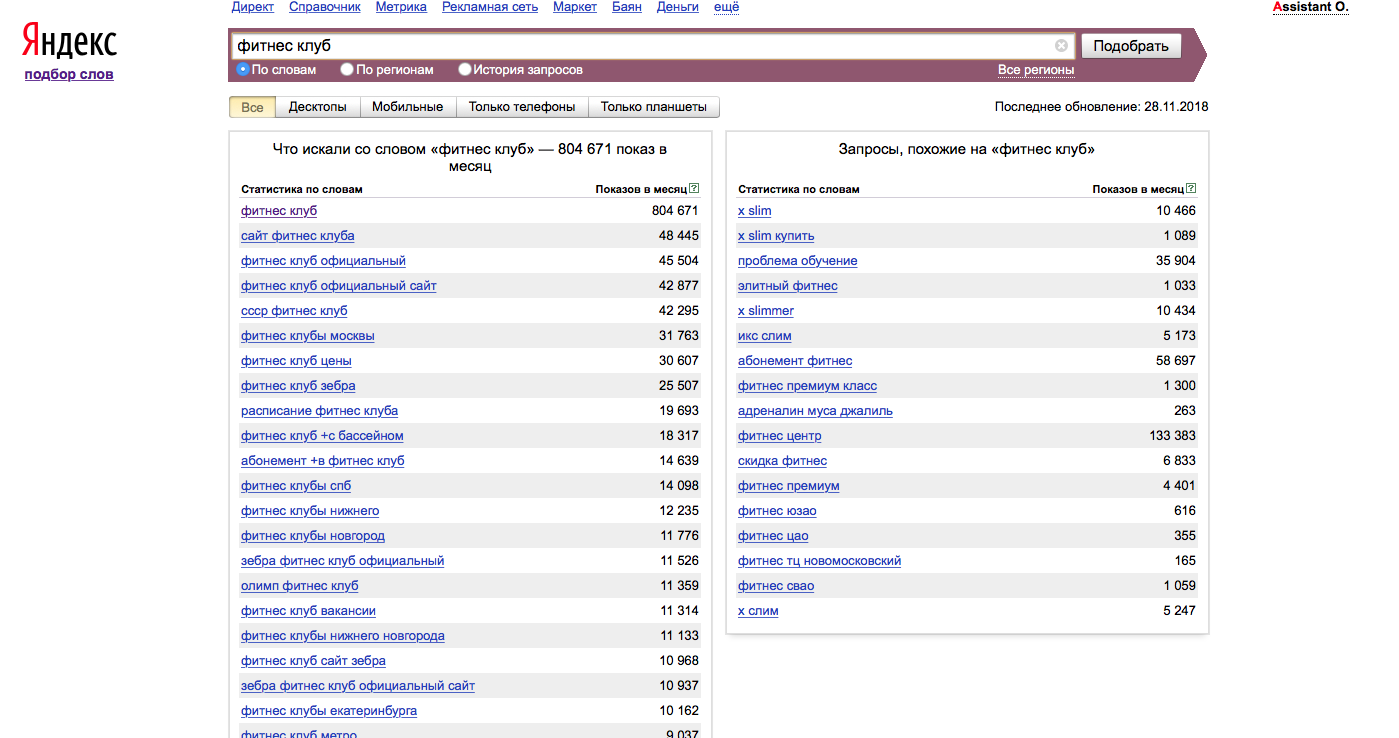Screen dimensions: 1399x738
Task: Open query "фитнес клуб" in left list
Action: click(279, 211)
